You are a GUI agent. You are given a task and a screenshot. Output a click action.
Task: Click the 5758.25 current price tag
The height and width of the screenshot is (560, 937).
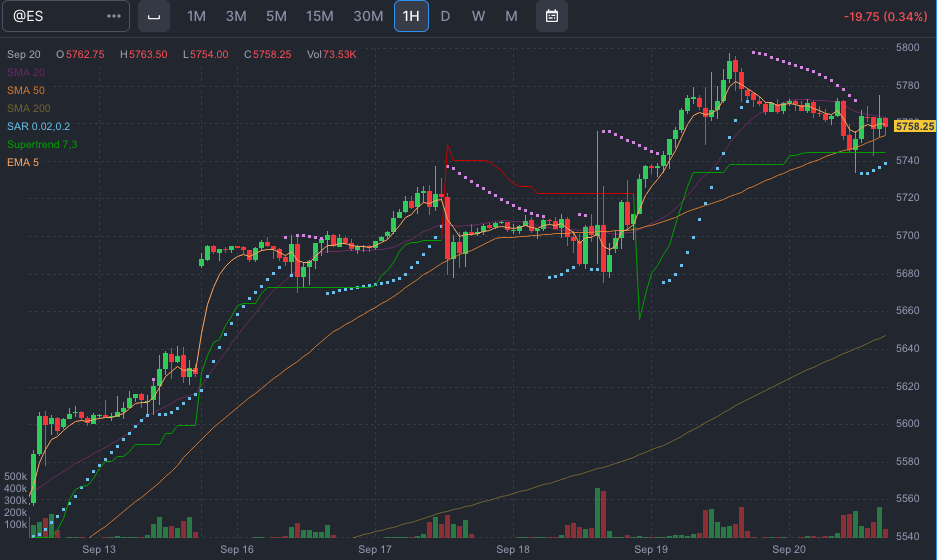(914, 127)
